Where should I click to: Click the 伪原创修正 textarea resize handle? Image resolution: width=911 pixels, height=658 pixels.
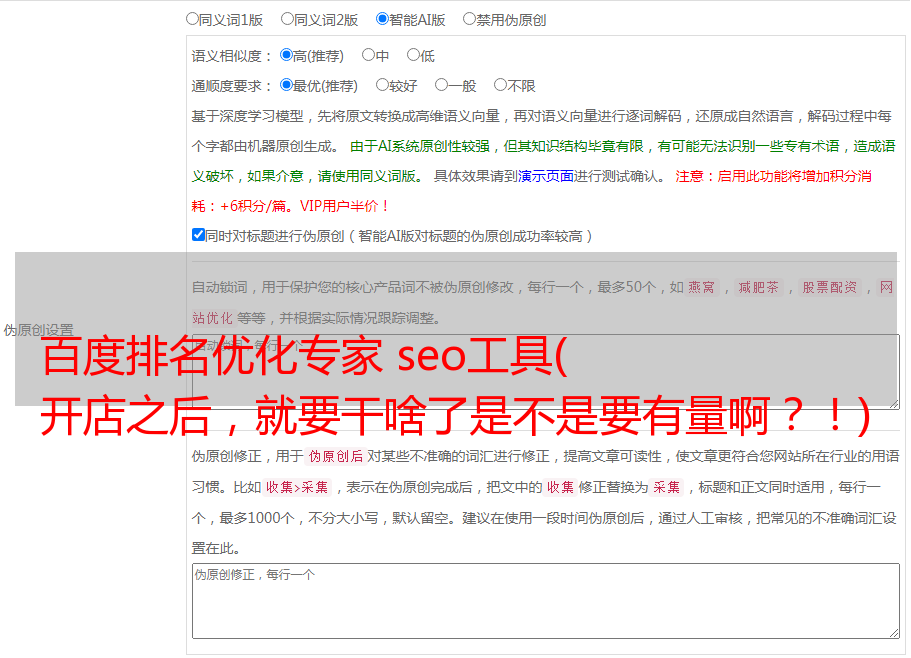point(894,633)
